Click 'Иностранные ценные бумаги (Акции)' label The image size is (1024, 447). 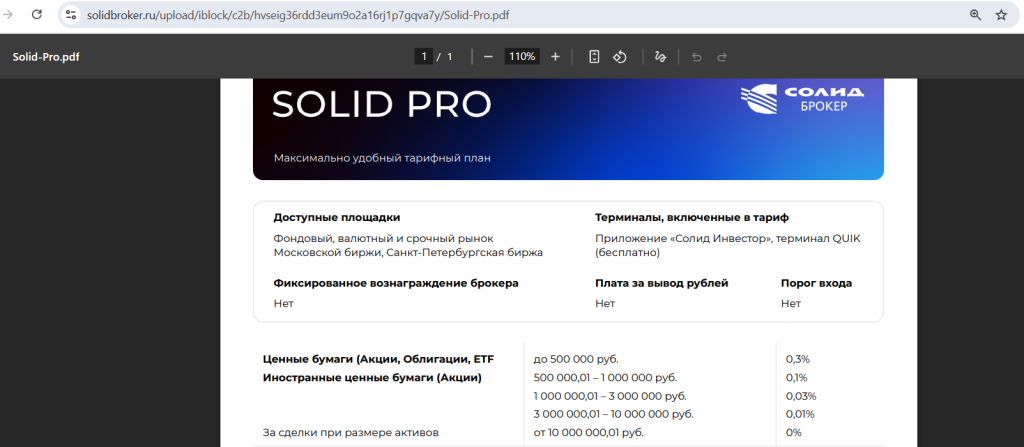tap(372, 377)
